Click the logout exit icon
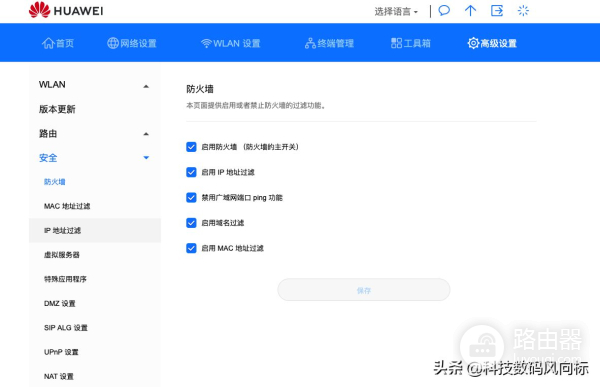The height and width of the screenshot is (387, 600). (497, 10)
